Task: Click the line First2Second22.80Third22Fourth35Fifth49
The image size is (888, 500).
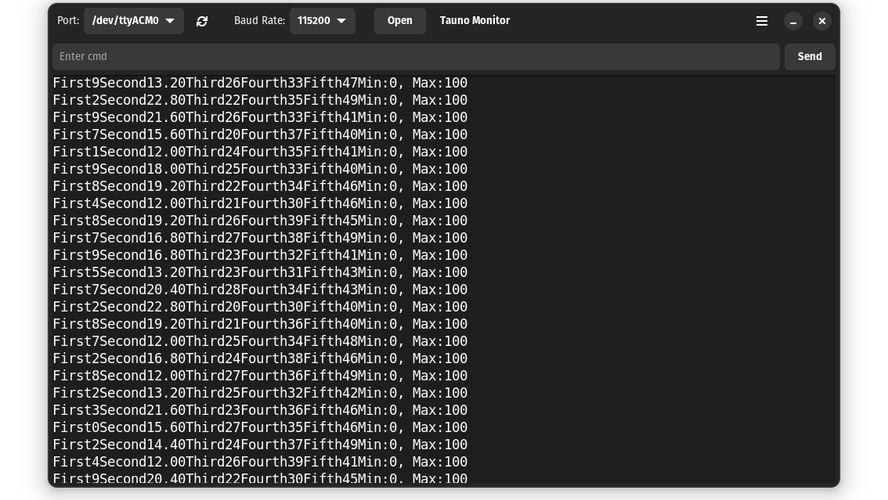Action: [x=260, y=100]
